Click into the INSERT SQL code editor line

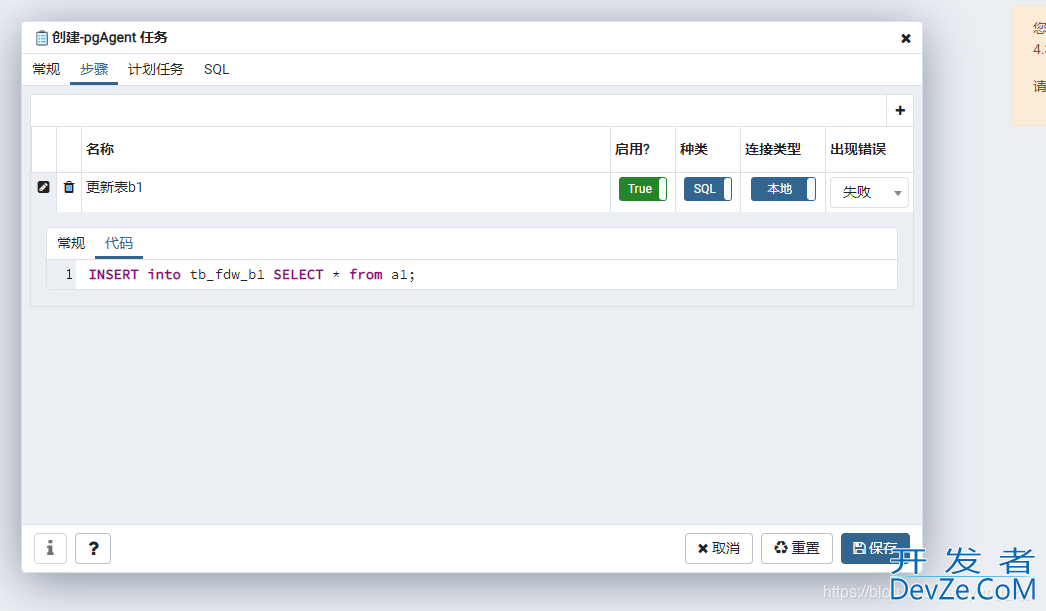point(486,275)
